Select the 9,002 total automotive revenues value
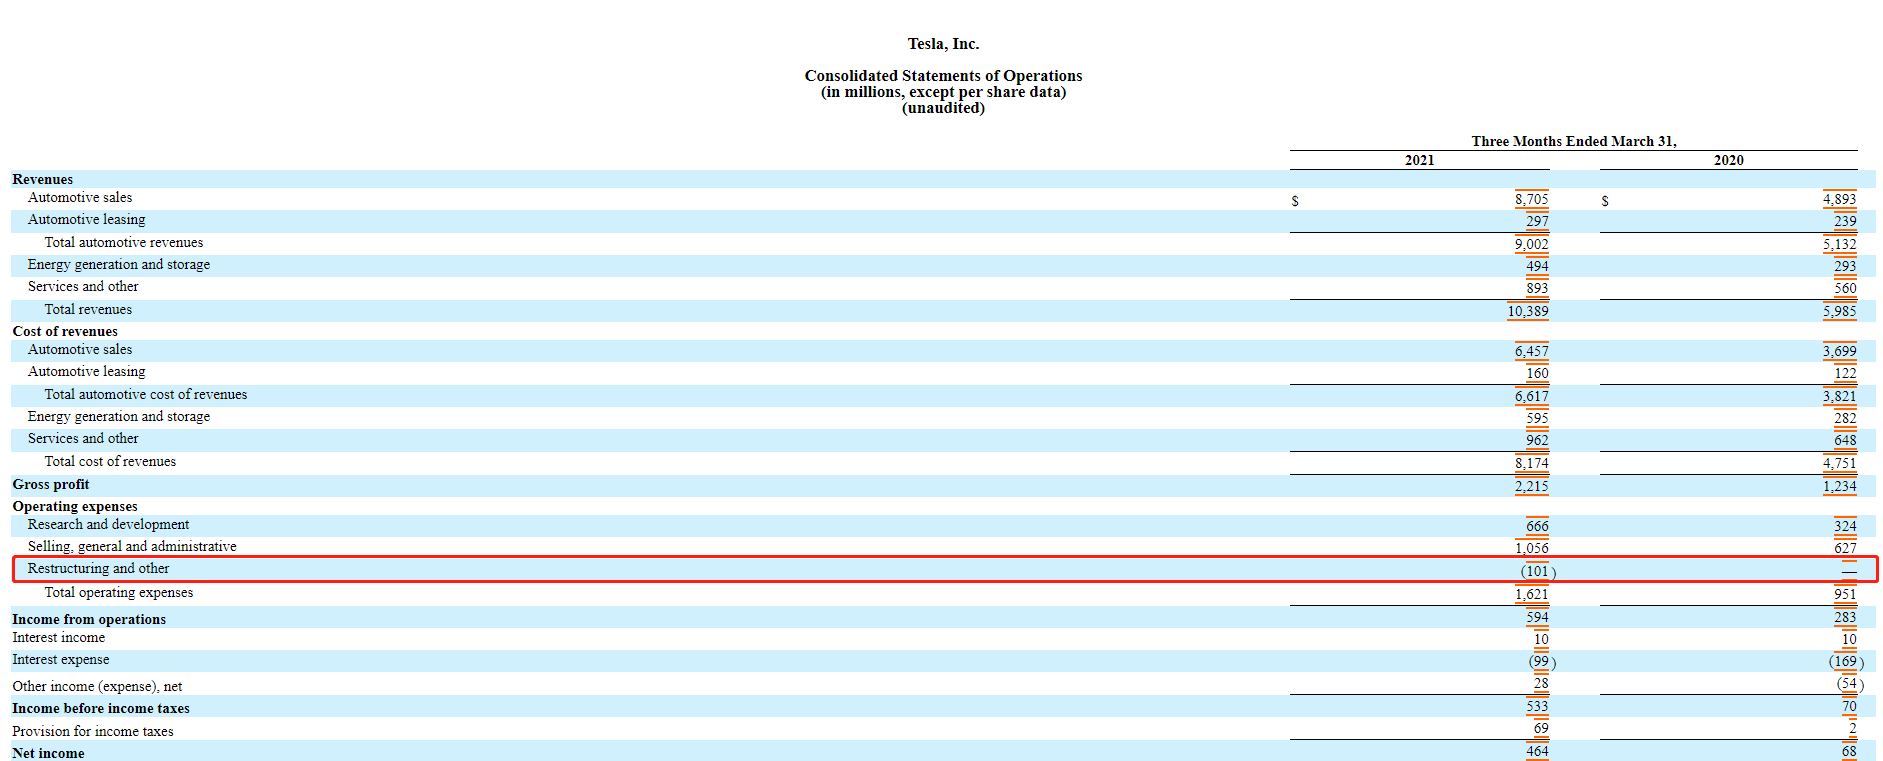 [1531, 244]
